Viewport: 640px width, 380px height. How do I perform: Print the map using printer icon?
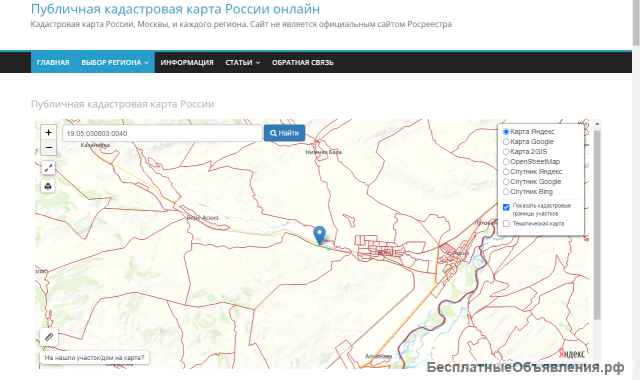[x=49, y=187]
